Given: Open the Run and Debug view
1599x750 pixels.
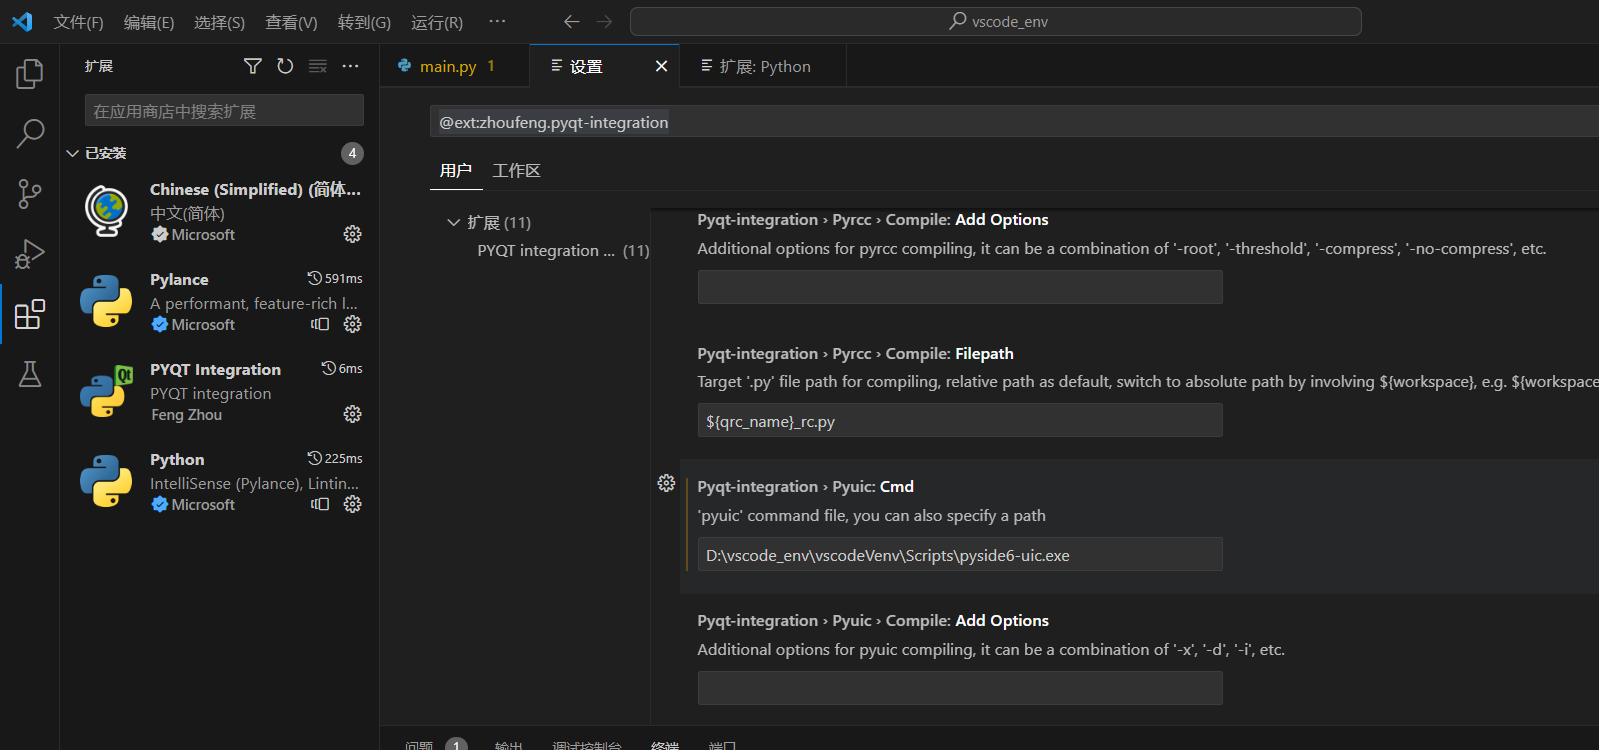Looking at the screenshot, I should [x=30, y=254].
